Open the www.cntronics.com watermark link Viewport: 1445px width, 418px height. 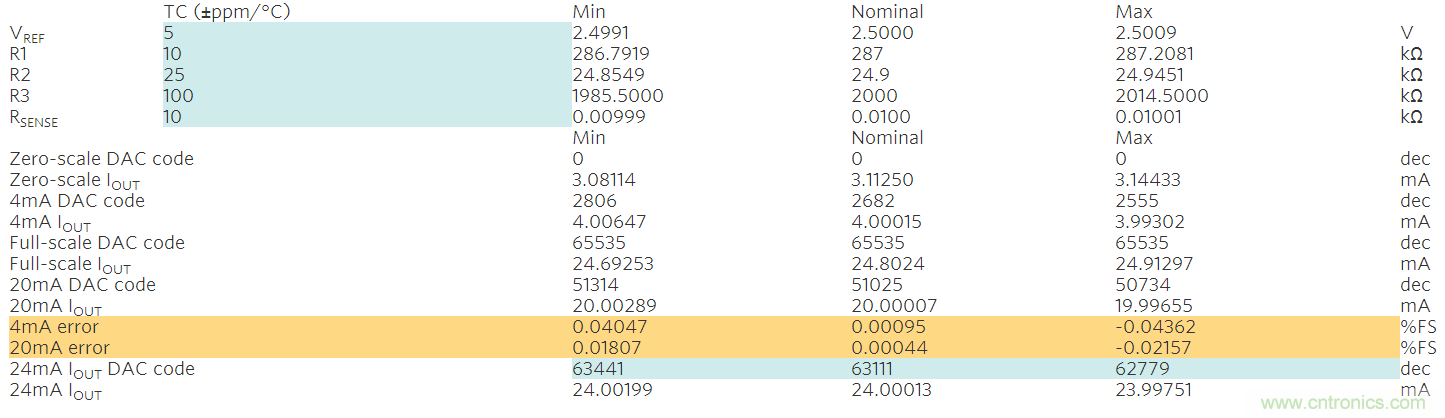(x=1342, y=402)
